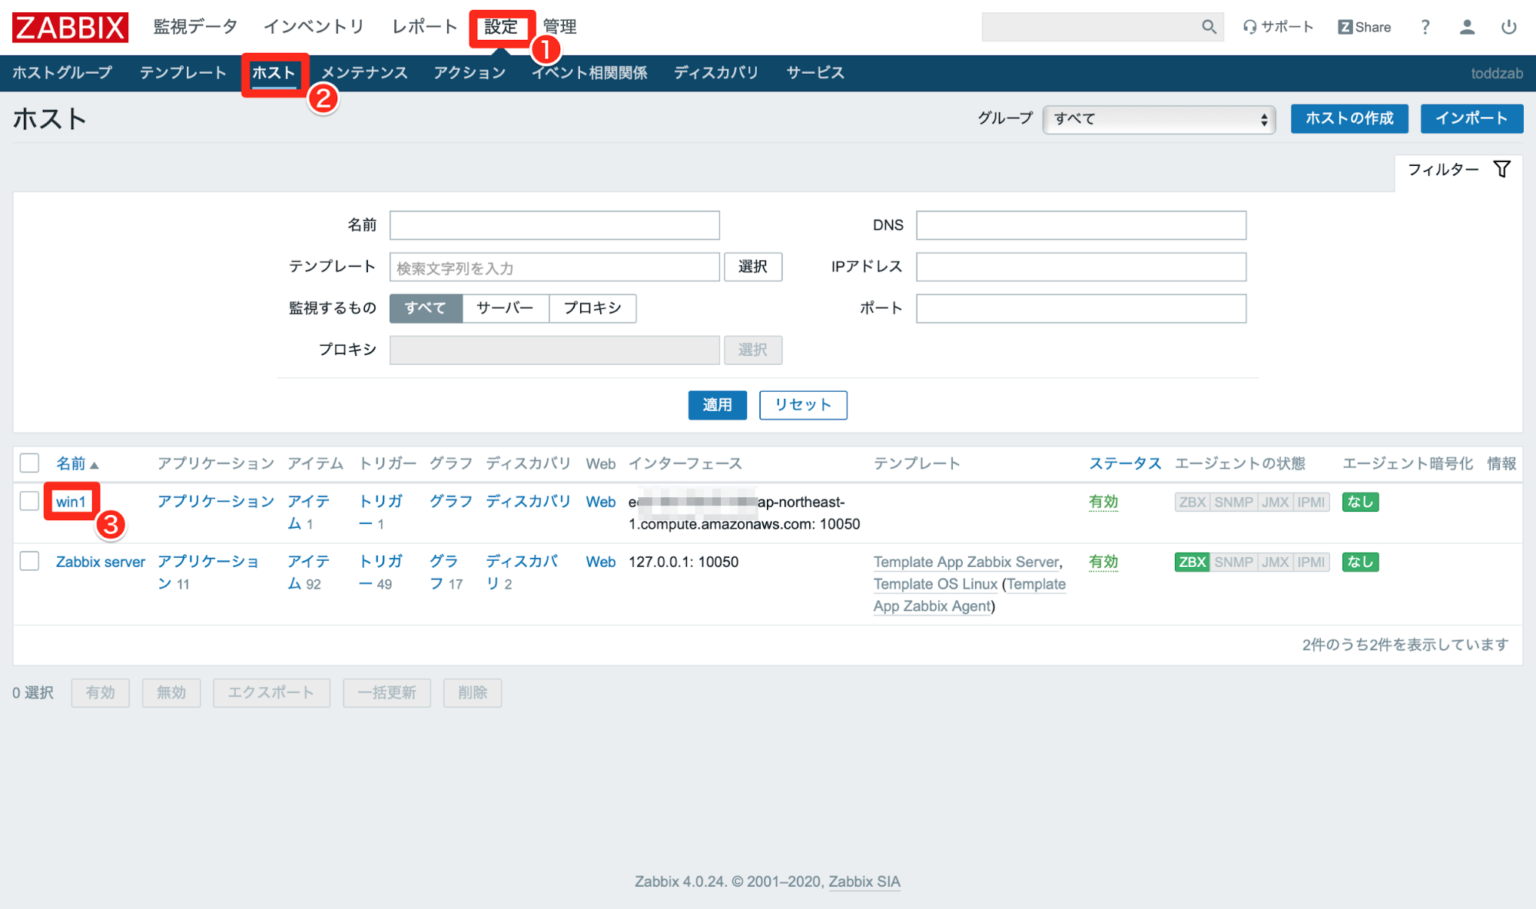The height and width of the screenshot is (909, 1536).
Task: Toggle the 有効 status of Zabbix server
Action: tap(1103, 562)
